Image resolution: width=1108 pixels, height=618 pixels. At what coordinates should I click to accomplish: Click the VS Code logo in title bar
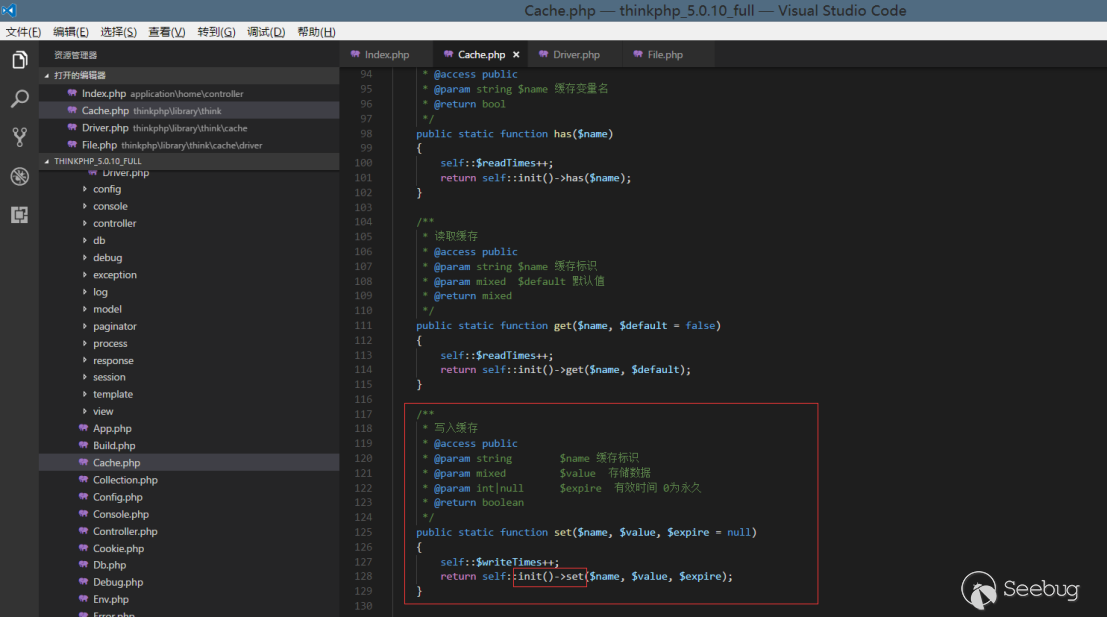8,10
